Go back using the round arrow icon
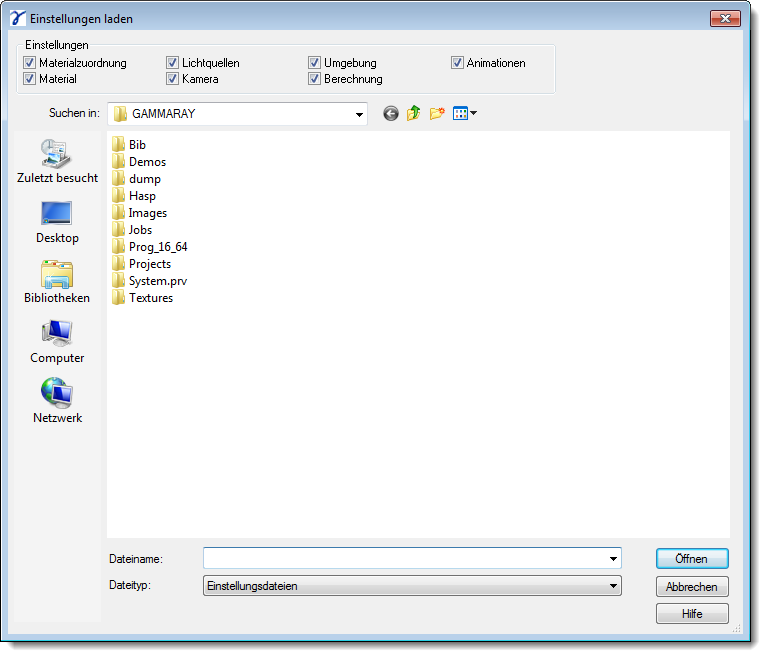The image size is (766, 657). click(x=390, y=114)
